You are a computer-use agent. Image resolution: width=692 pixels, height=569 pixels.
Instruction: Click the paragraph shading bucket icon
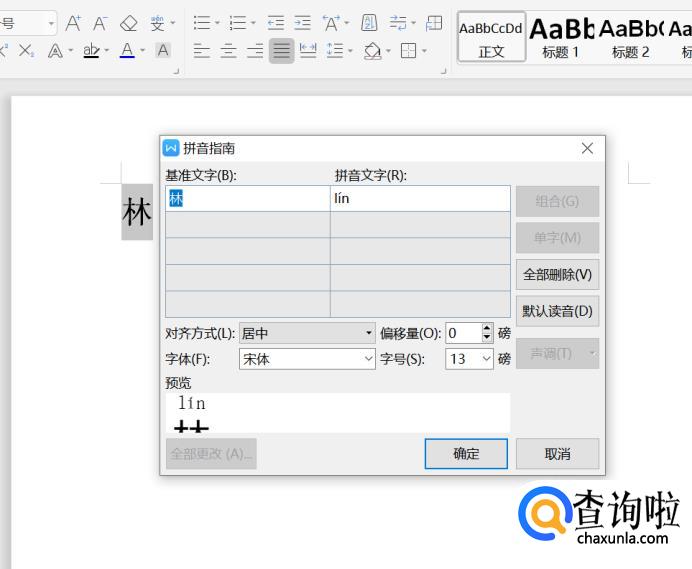(x=372, y=51)
